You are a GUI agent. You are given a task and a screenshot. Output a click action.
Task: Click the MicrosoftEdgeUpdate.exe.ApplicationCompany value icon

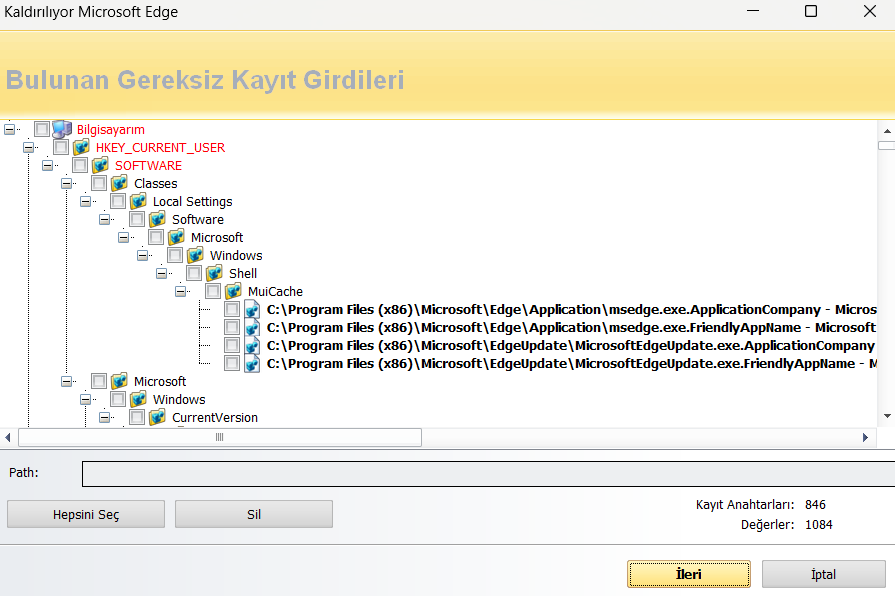click(252, 345)
